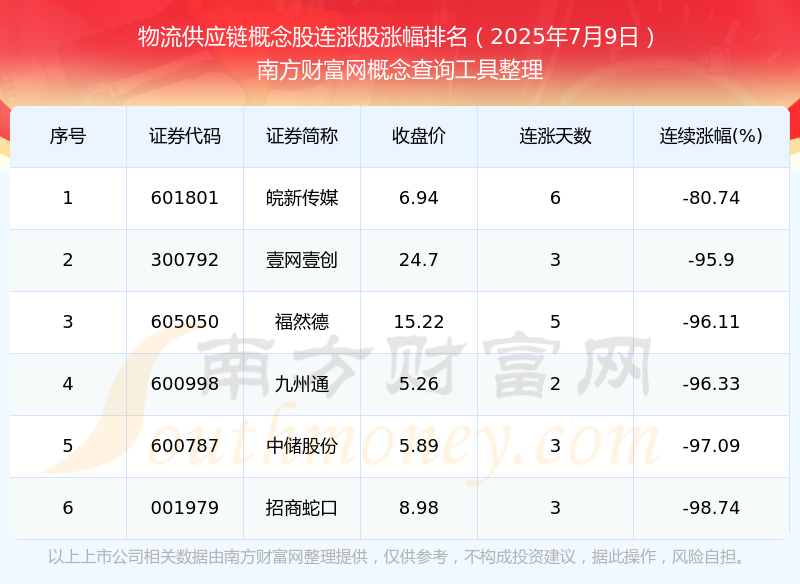Screen dimensions: 800x584
Task: Select the '序号' column header
Action: (x=68, y=136)
